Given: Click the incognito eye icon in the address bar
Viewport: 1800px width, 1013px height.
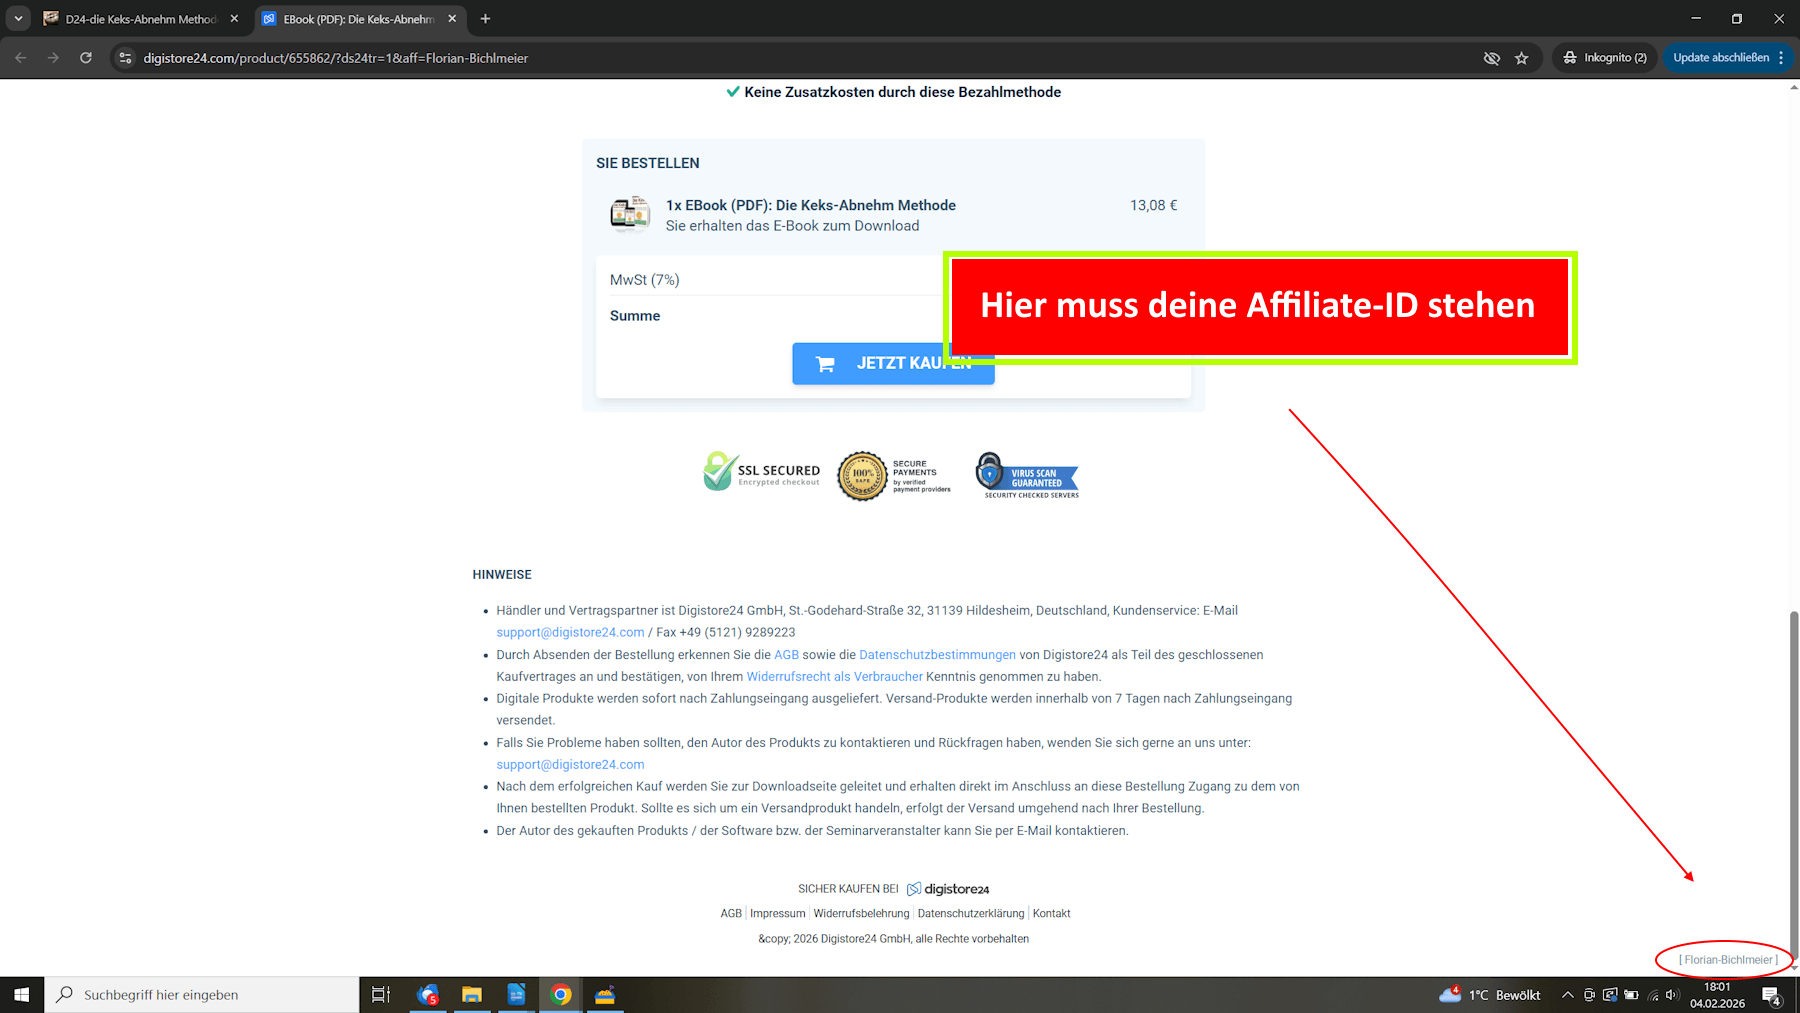Looking at the screenshot, I should [1491, 58].
